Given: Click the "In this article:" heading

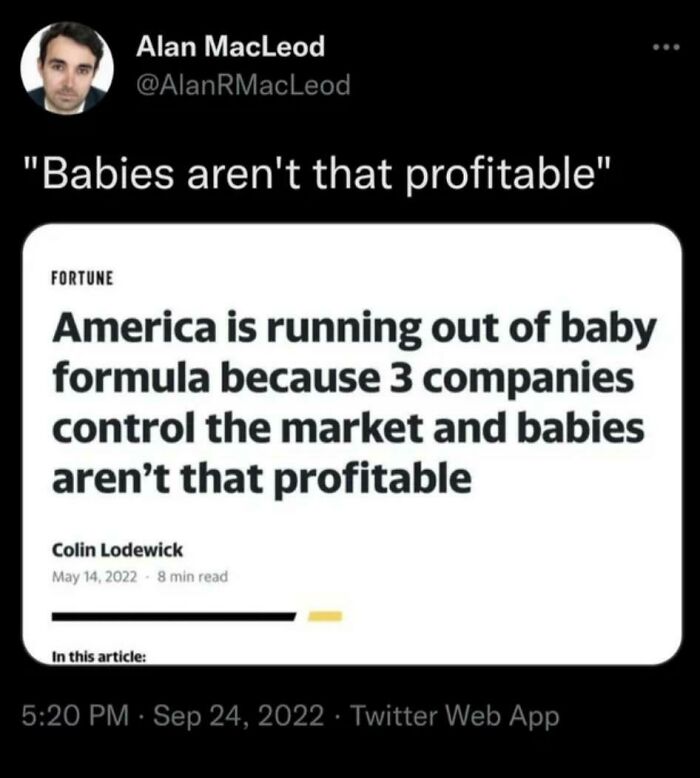Looking at the screenshot, I should click(100, 656).
